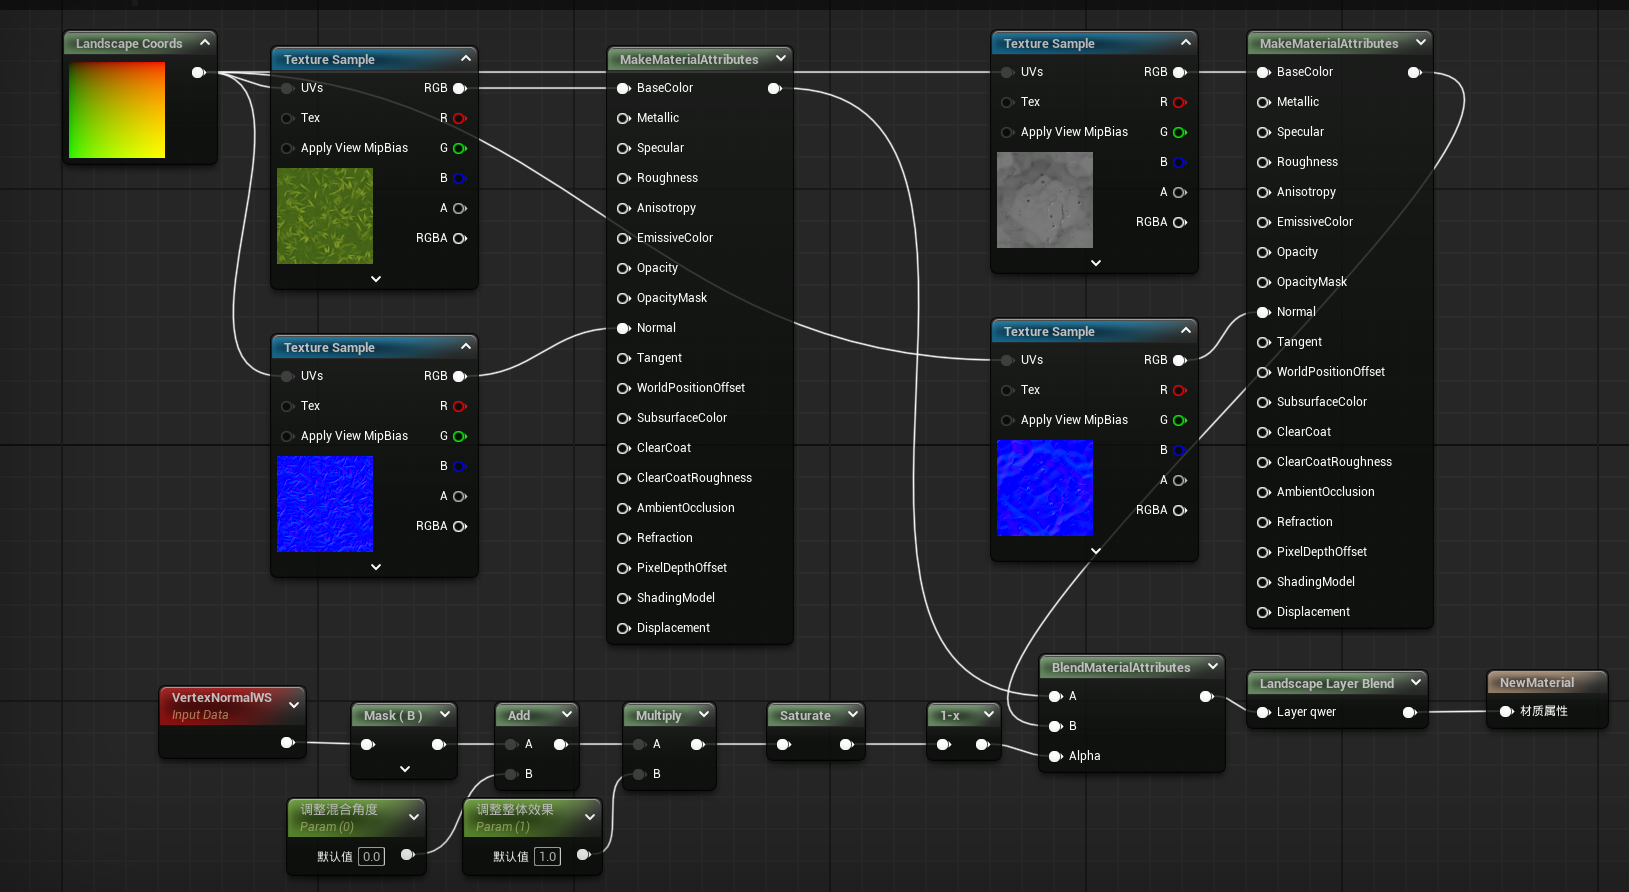The width and height of the screenshot is (1629, 892).
Task: Click the Landscape Coords gradient color preview
Action: coord(117,110)
